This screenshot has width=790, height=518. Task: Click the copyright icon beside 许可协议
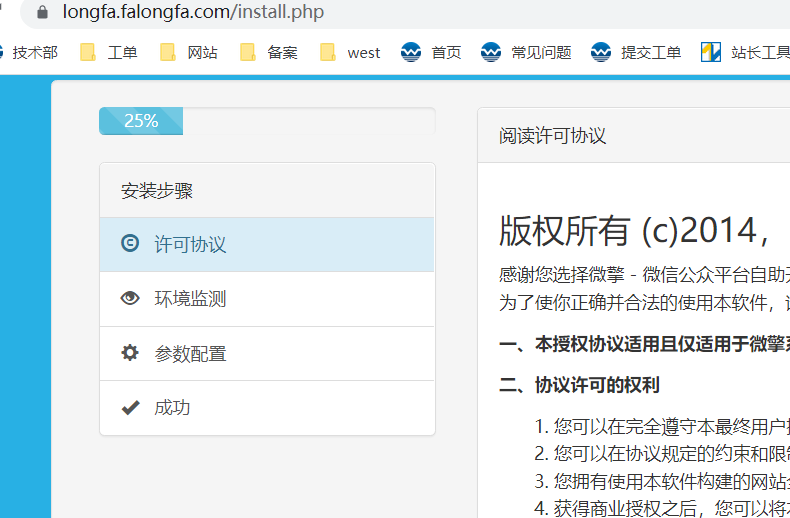pyautogui.click(x=129, y=243)
